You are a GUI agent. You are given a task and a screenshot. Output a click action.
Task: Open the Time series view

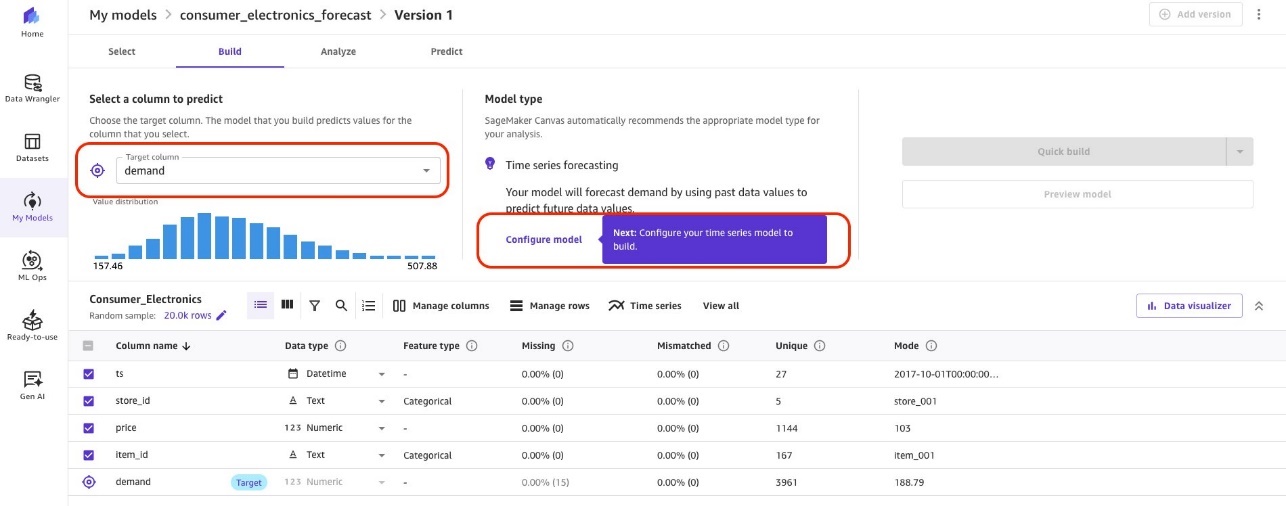(x=645, y=306)
